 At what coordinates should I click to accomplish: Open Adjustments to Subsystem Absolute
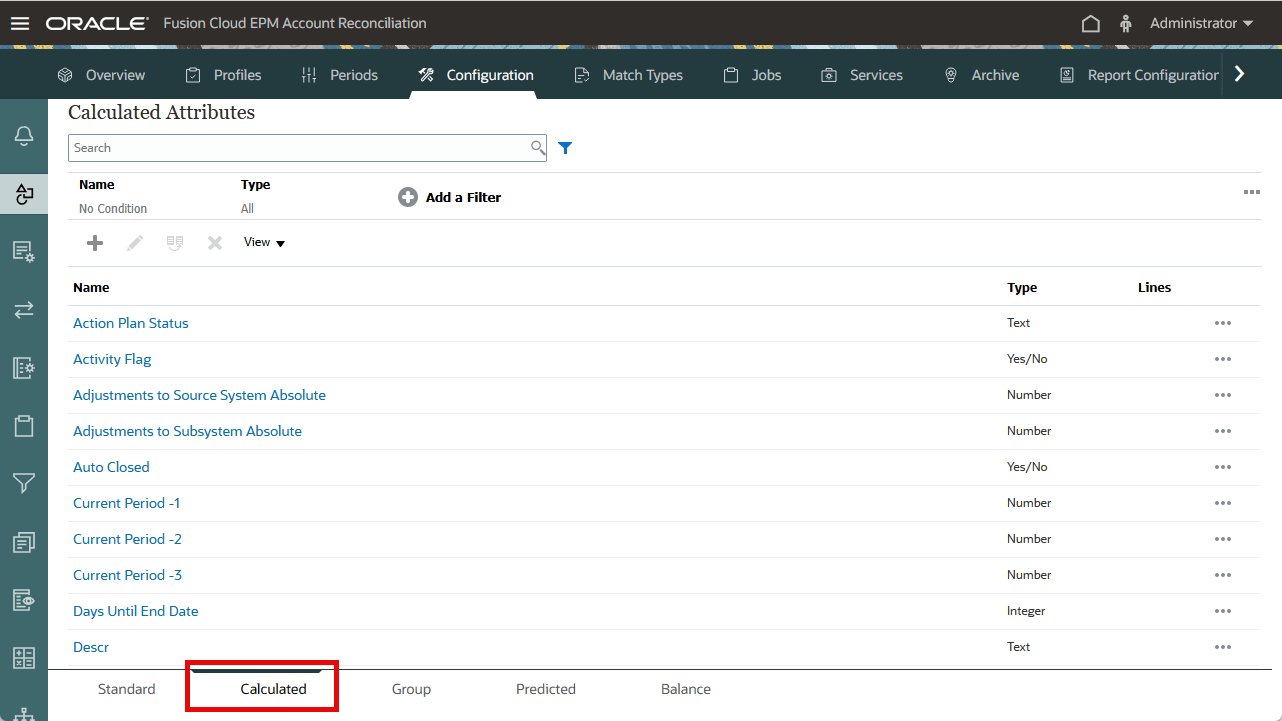tap(187, 431)
